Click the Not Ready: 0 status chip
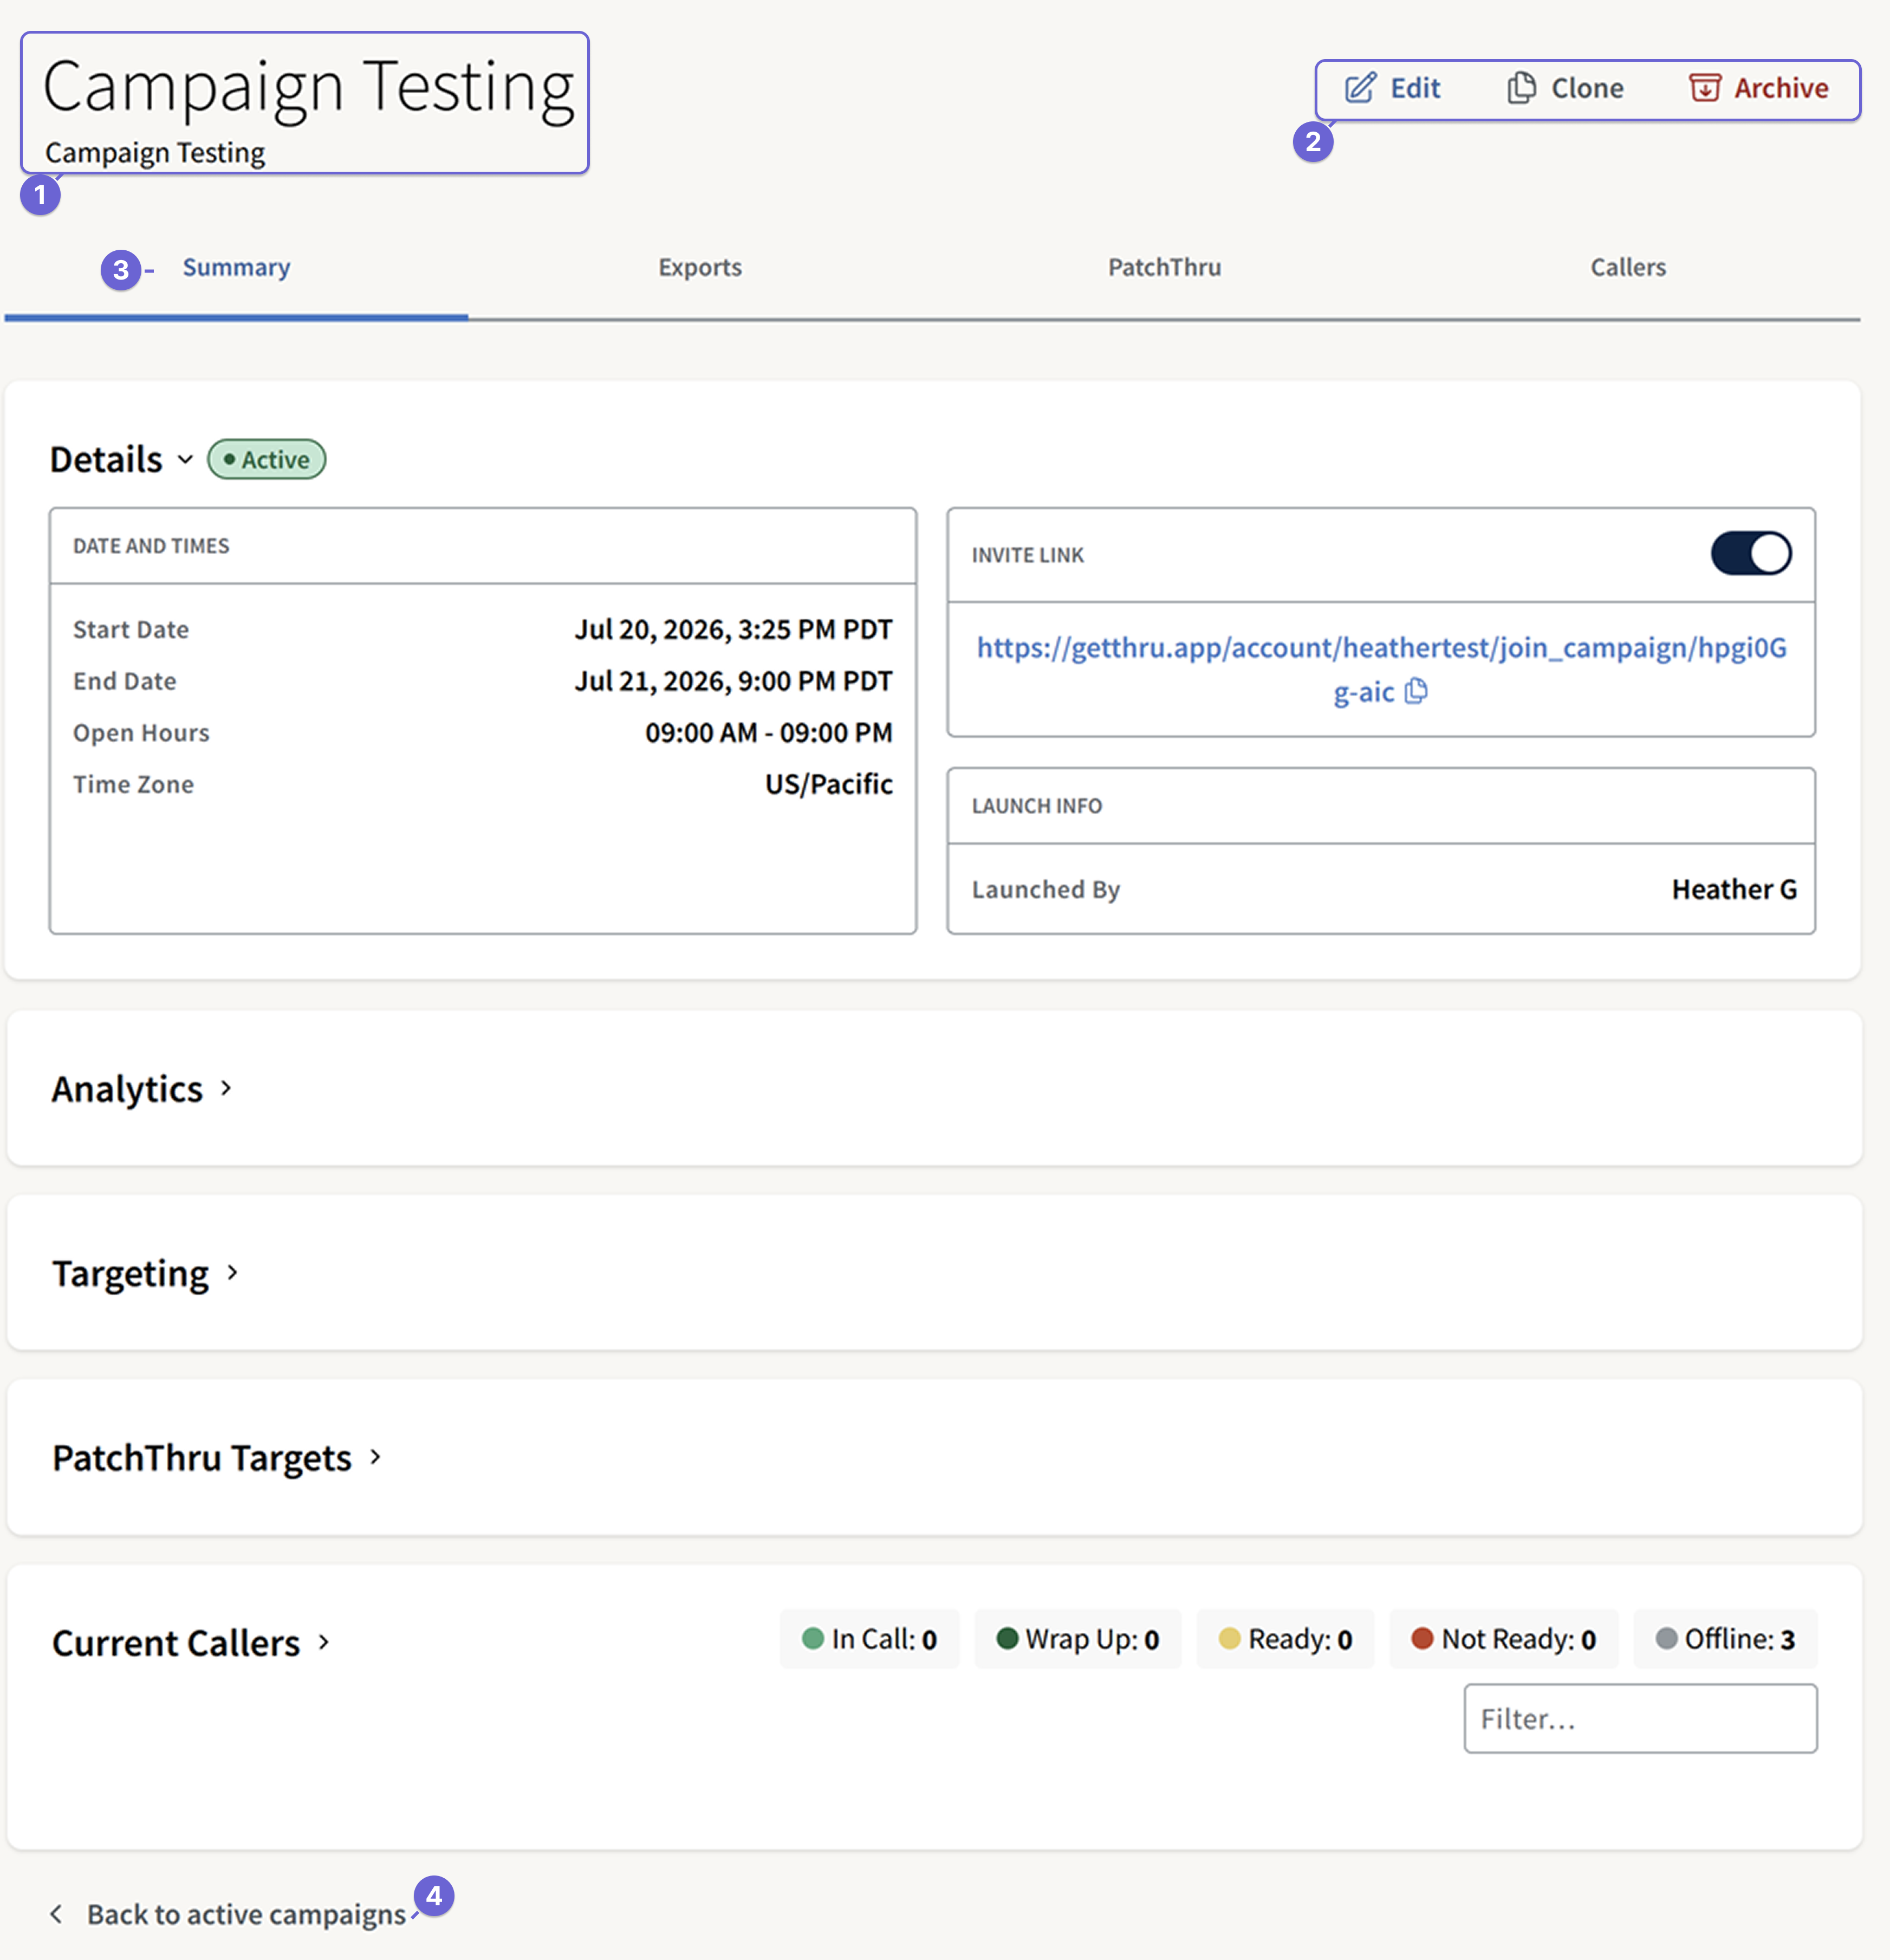Image resolution: width=1890 pixels, height=1960 pixels. pos(1503,1639)
